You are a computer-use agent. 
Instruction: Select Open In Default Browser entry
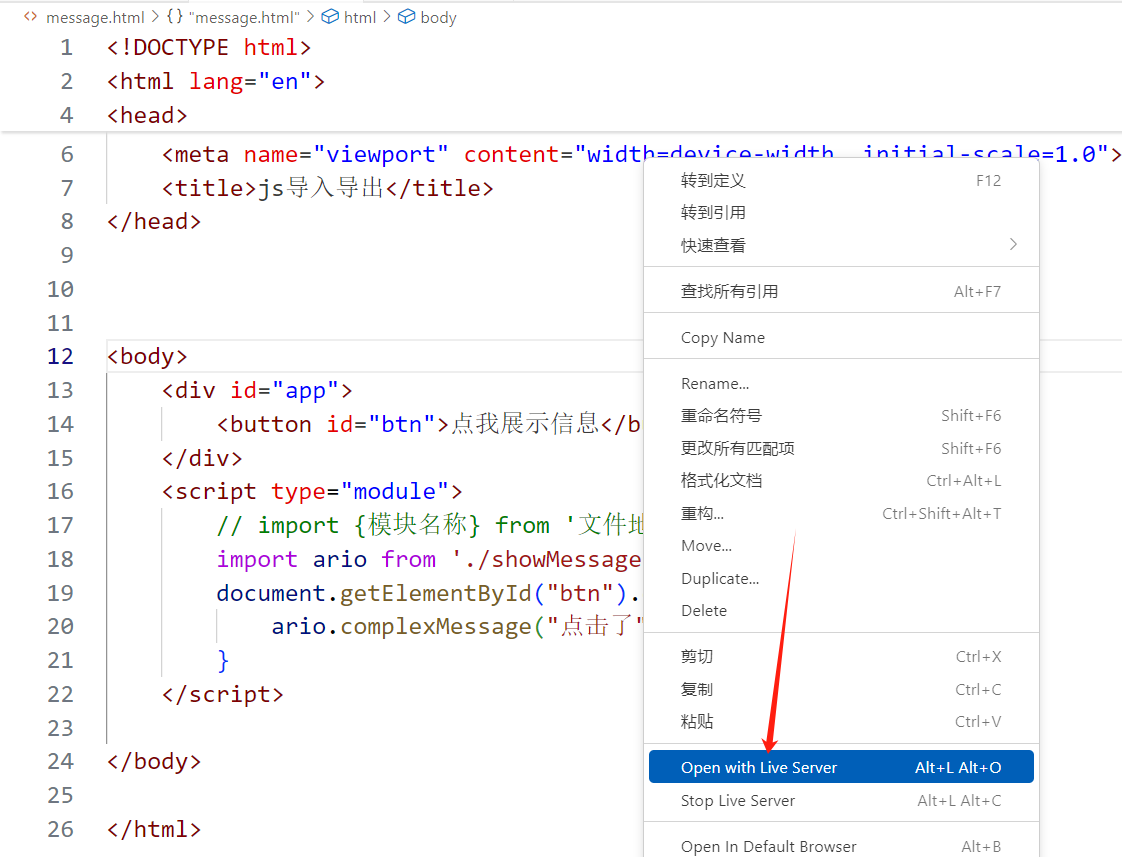841,846
